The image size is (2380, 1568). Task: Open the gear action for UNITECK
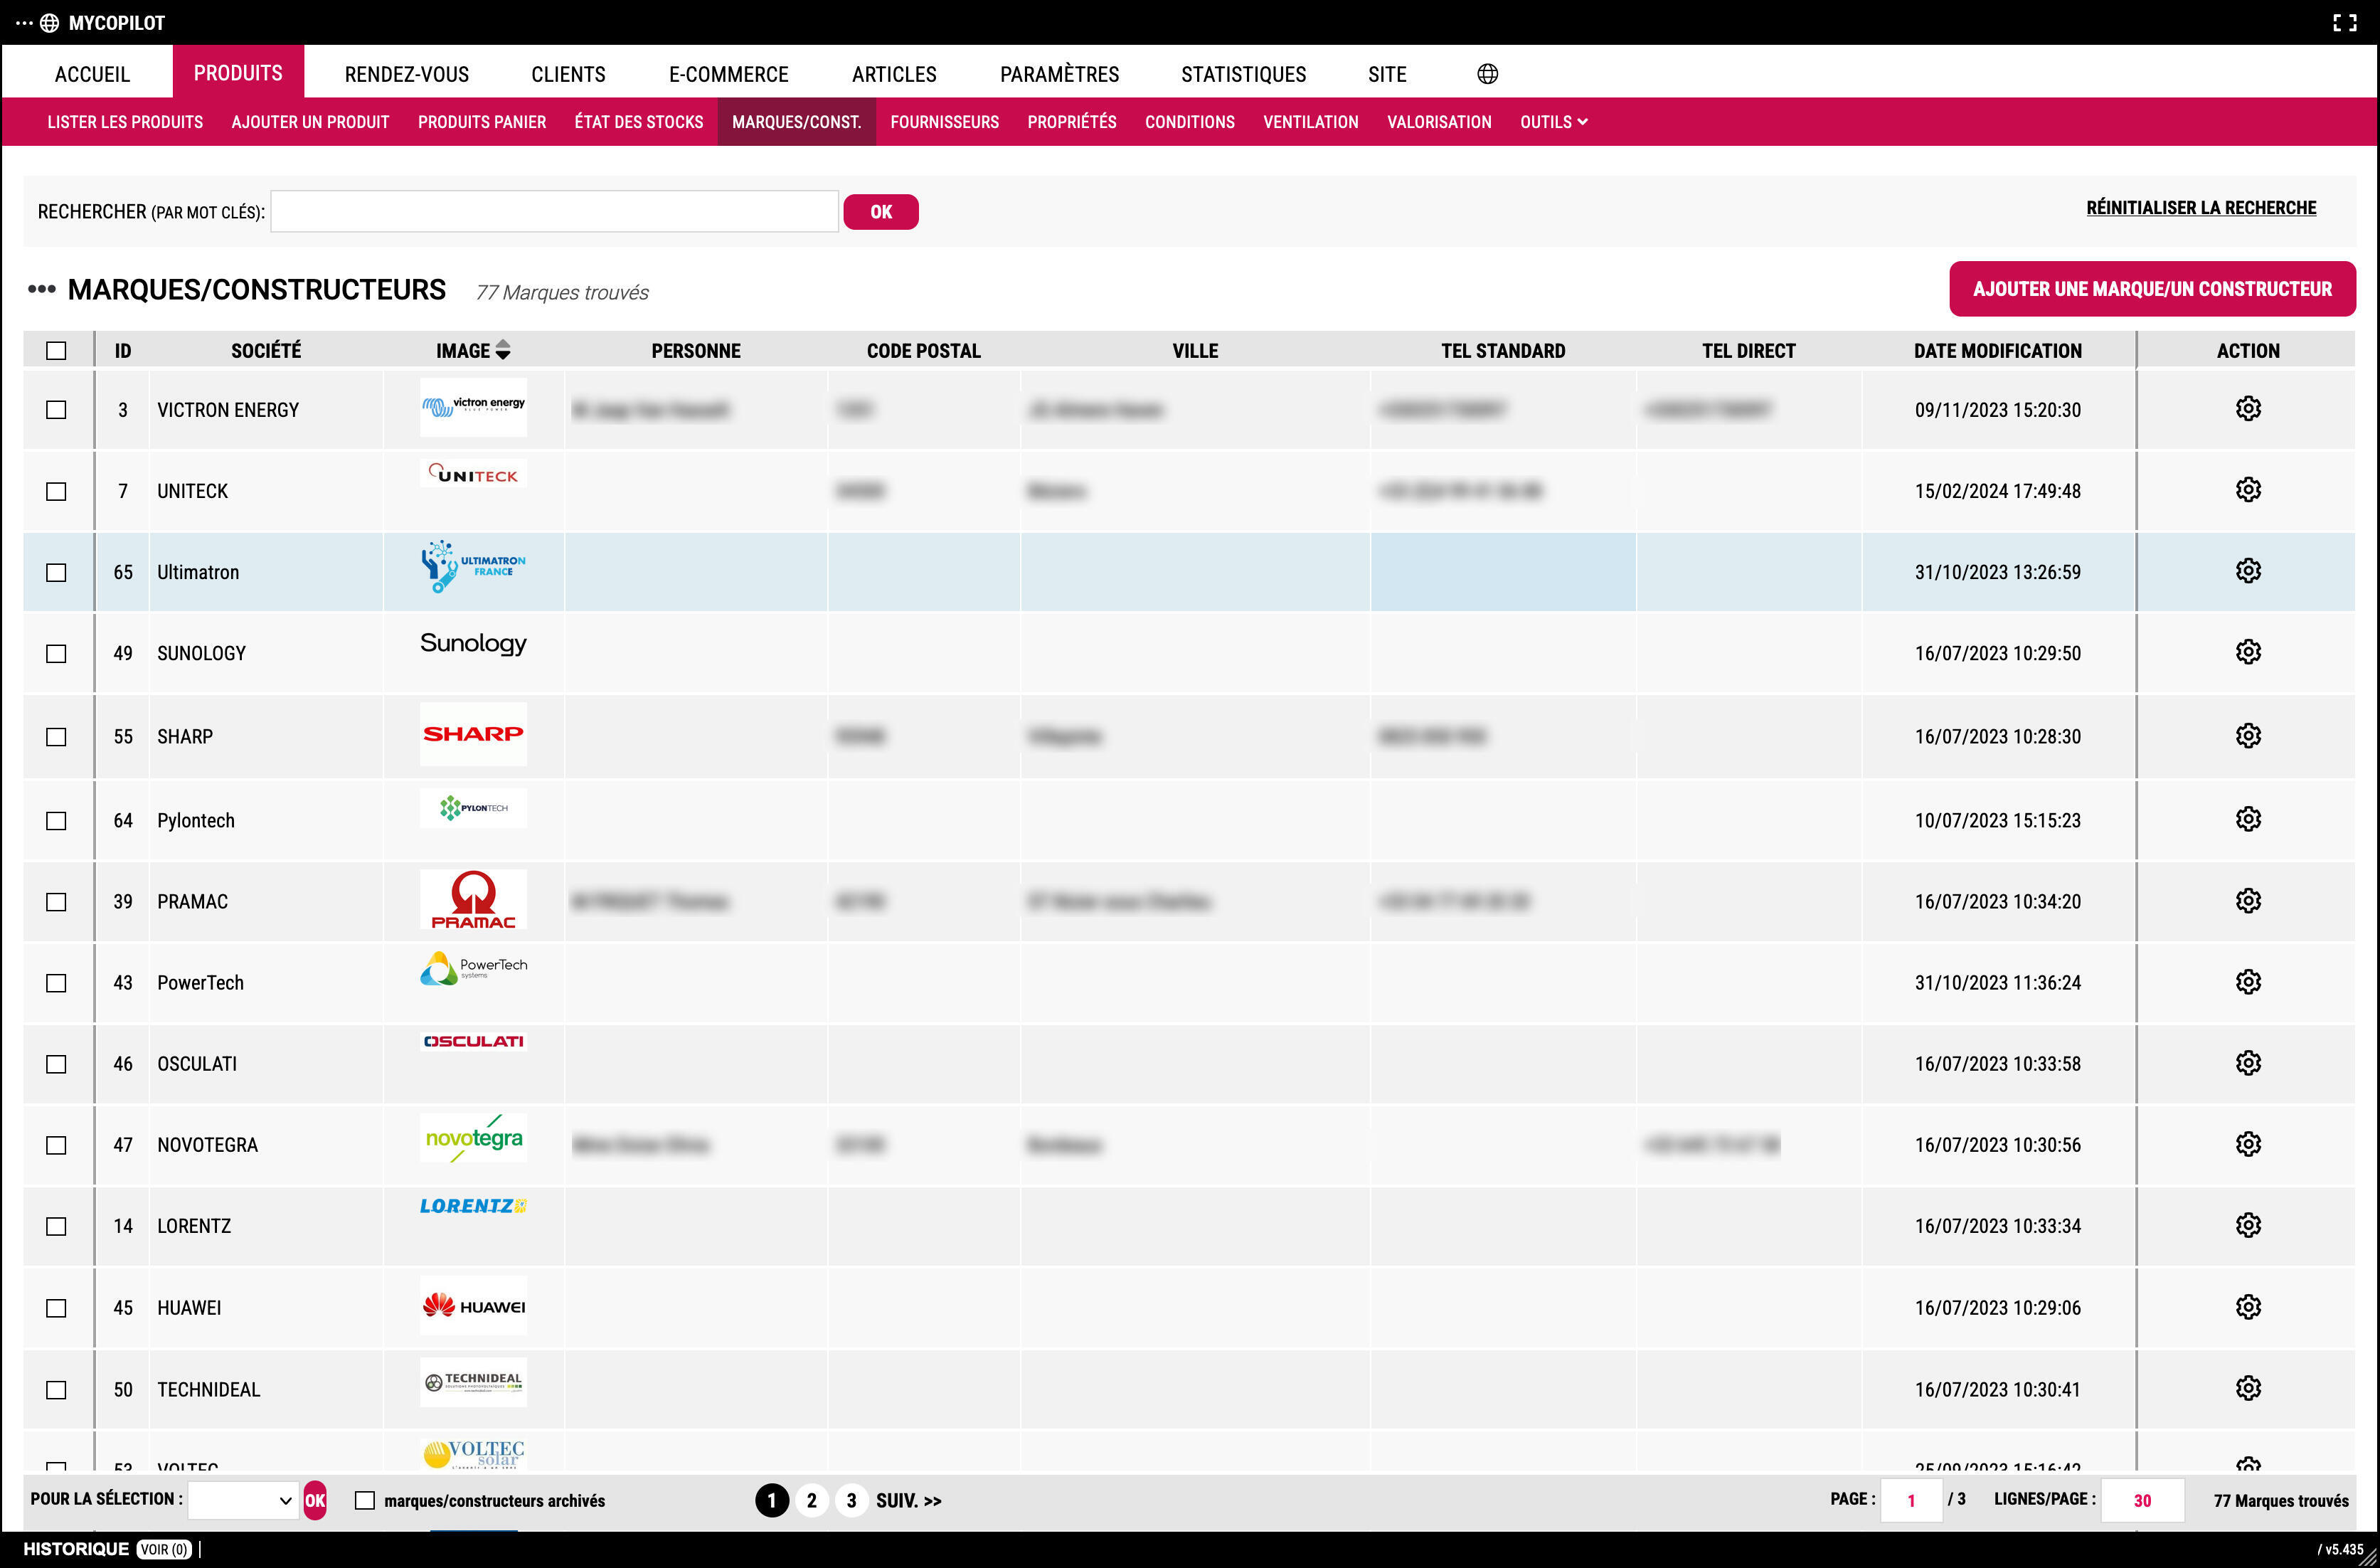click(2248, 489)
